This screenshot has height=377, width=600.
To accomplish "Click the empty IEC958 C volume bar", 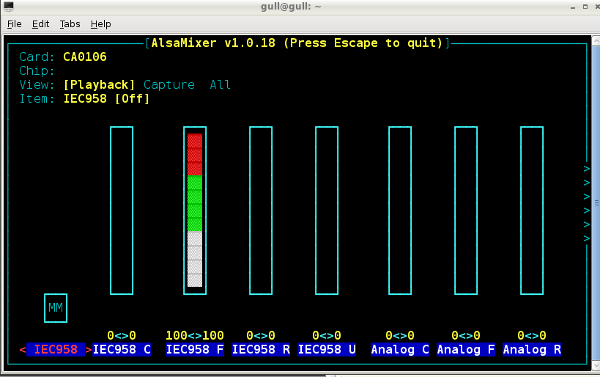I will tap(122, 211).
